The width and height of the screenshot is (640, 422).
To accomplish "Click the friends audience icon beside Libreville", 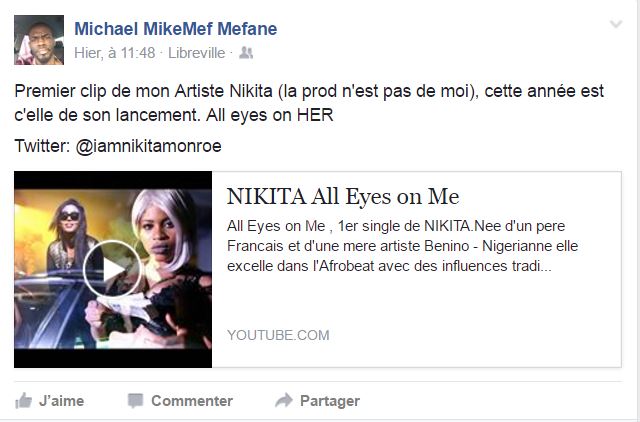I will click(247, 51).
